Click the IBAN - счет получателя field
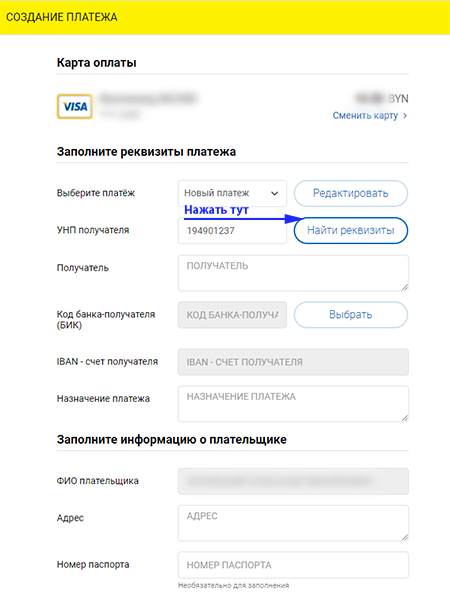This screenshot has height=596, width=450. (293, 362)
